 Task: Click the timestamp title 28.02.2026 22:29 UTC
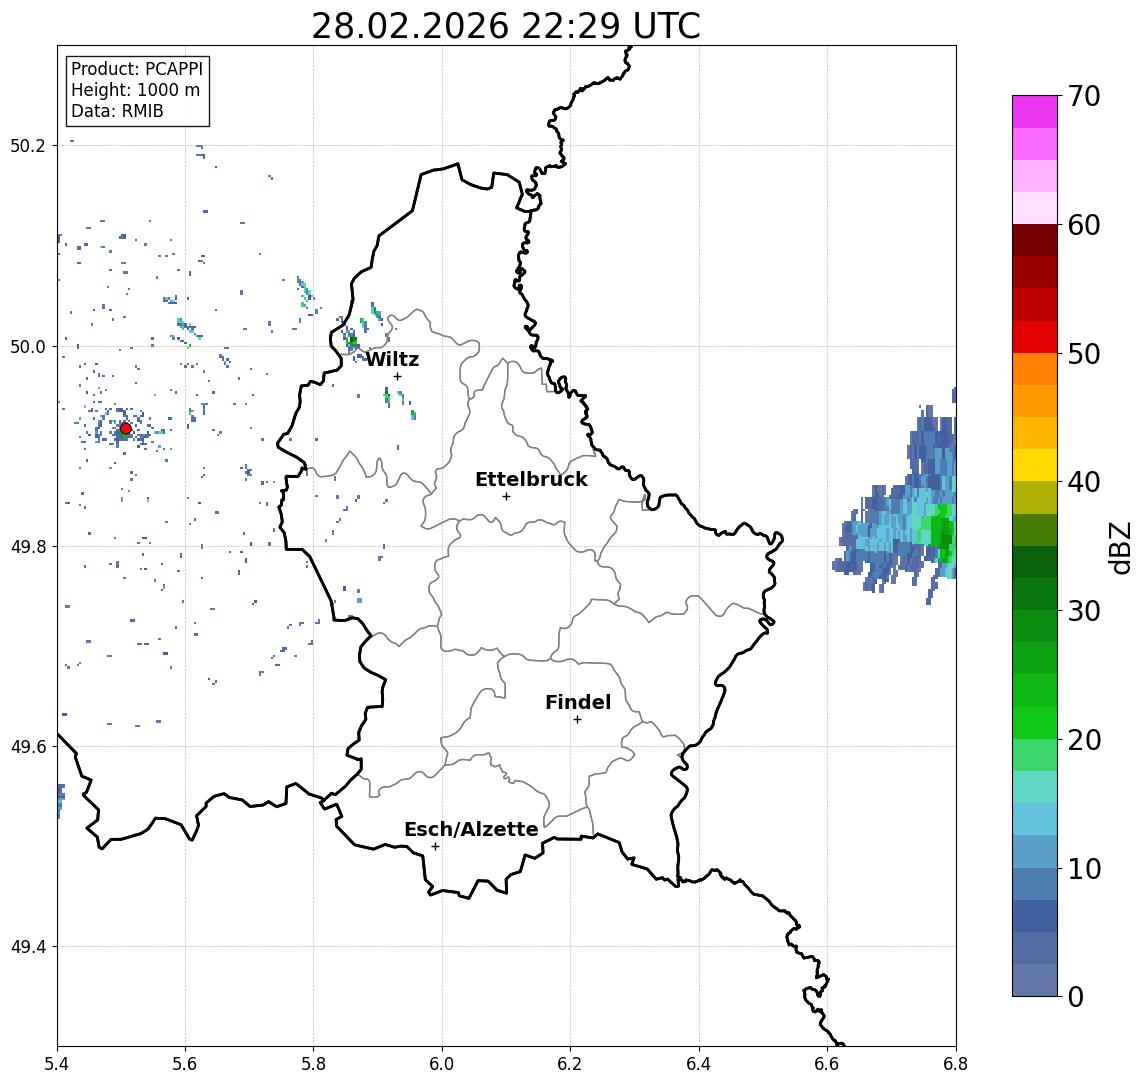pos(506,26)
